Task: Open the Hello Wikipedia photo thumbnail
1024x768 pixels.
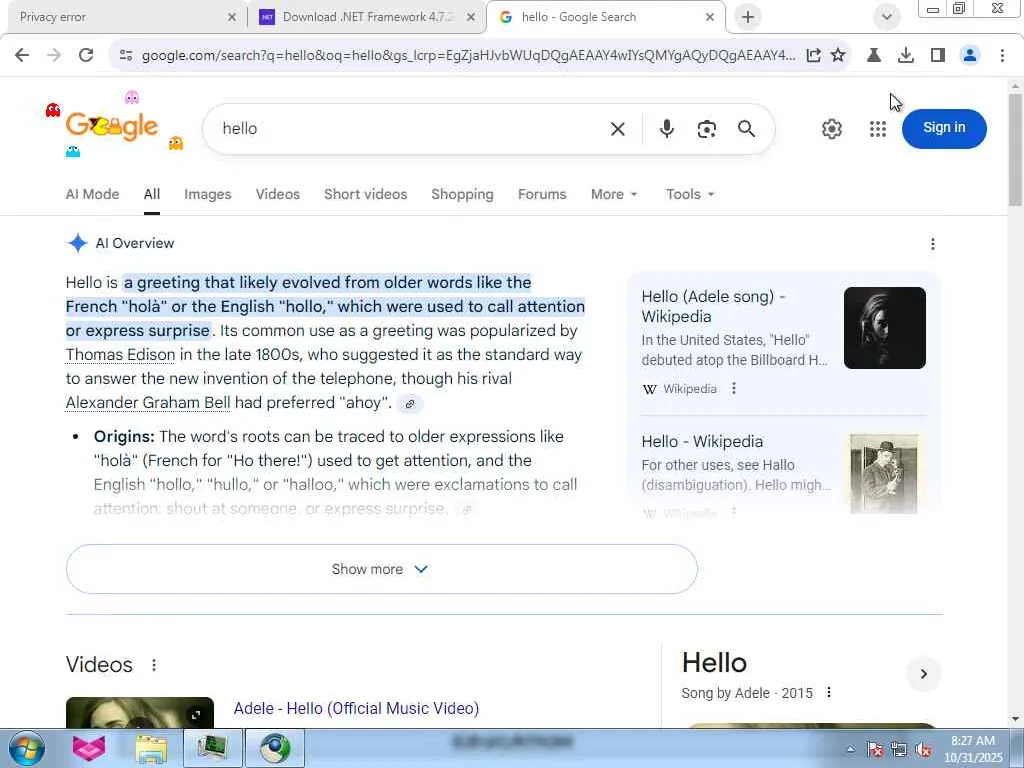Action: coord(884,474)
